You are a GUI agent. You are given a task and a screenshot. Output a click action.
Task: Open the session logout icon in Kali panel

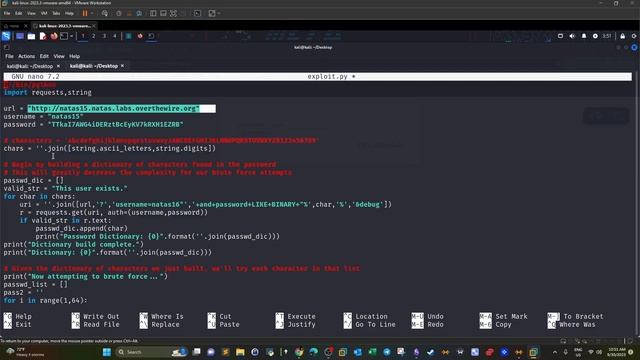click(634, 36)
